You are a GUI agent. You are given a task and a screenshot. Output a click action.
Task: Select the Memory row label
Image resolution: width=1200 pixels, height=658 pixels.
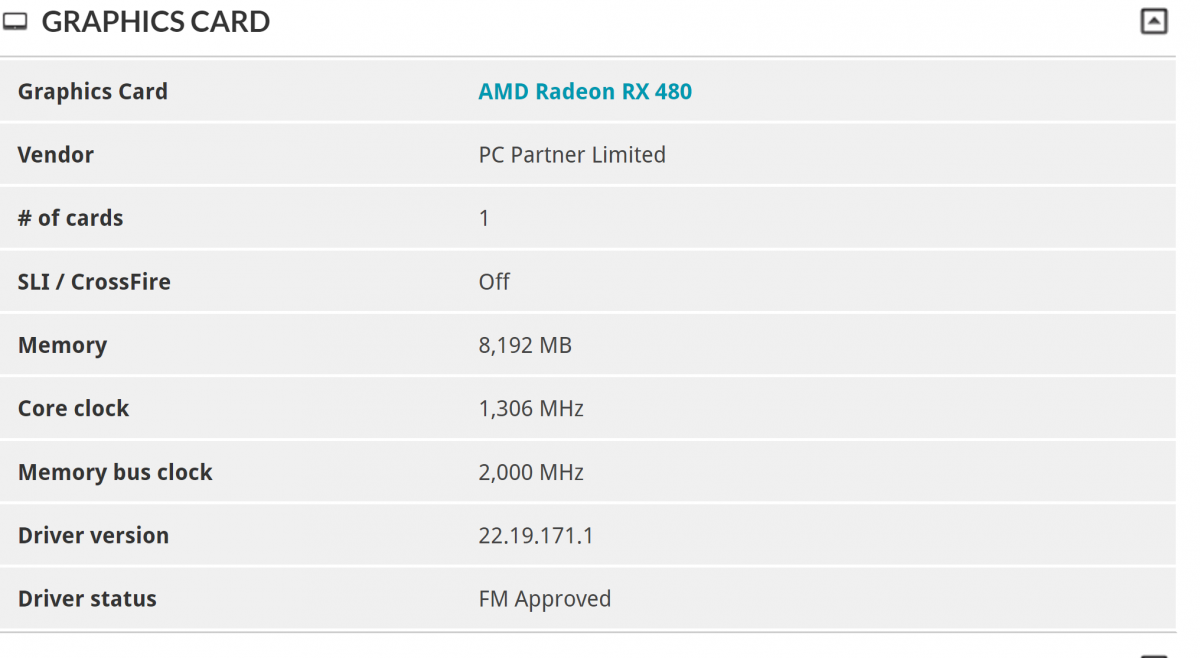pos(62,345)
